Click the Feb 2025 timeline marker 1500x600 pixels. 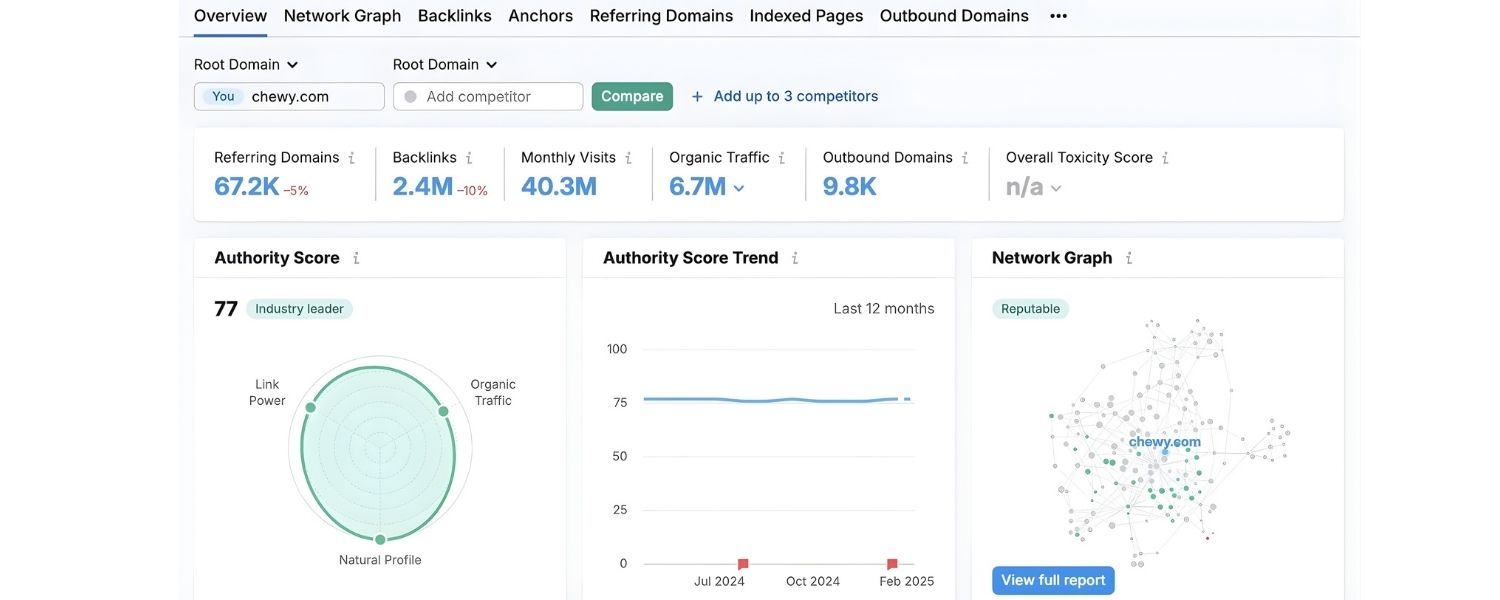[890, 562]
